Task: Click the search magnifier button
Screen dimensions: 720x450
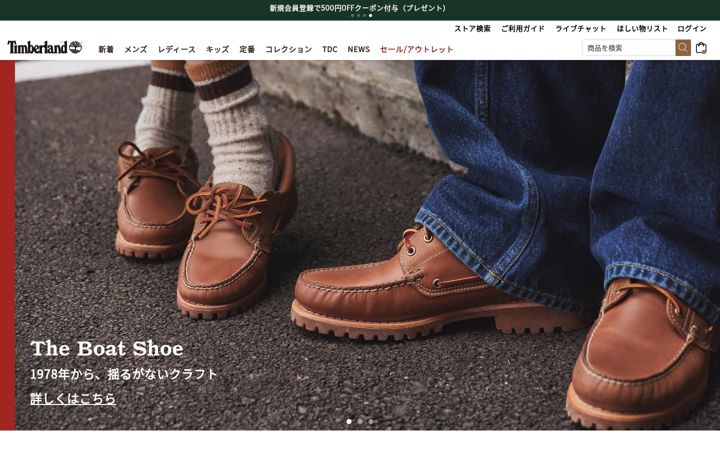Action: 683,48
